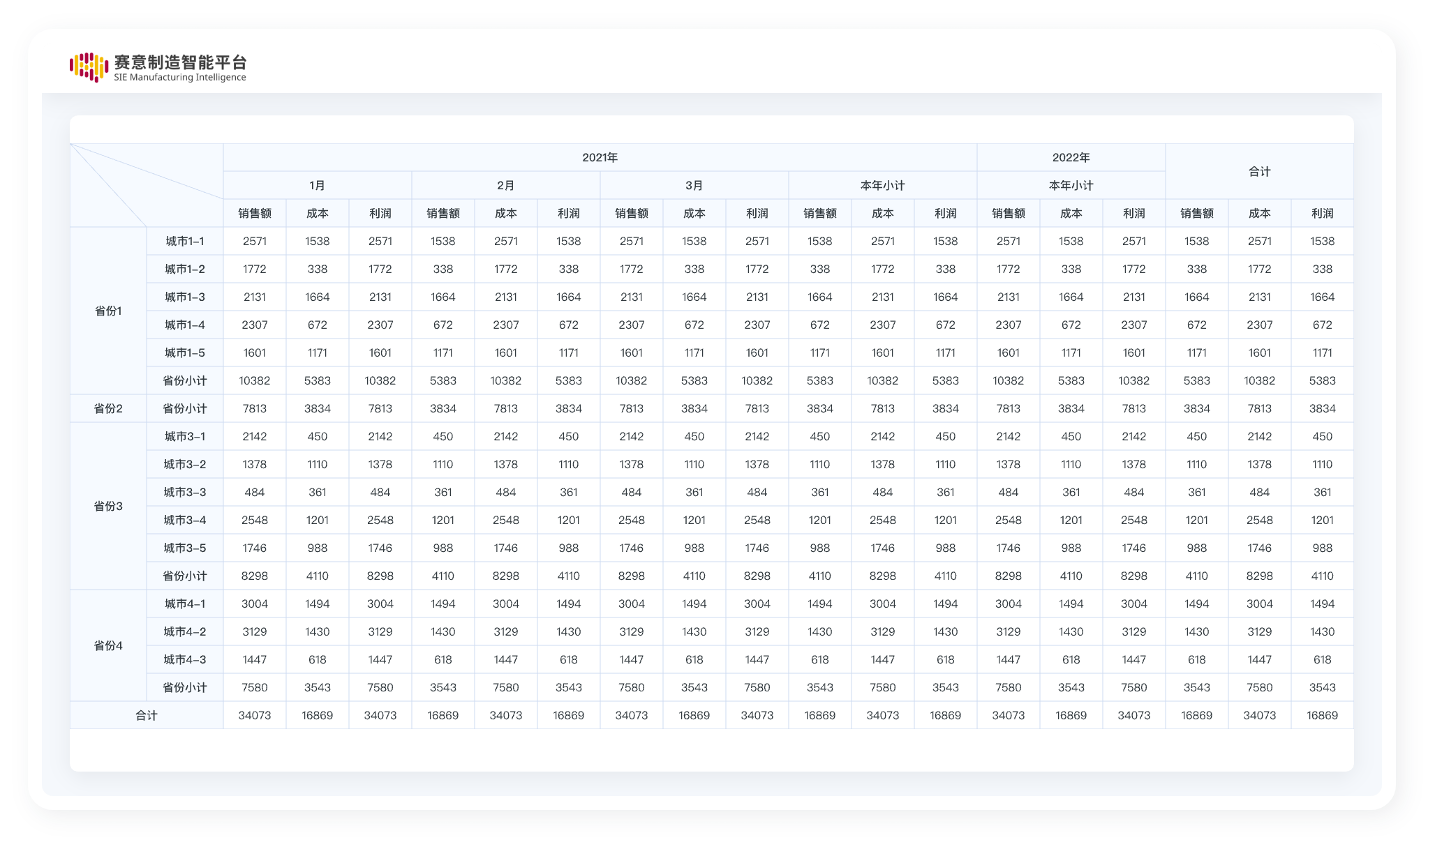Click the 城市1-1 row label
The image size is (1436, 850).
185,242
